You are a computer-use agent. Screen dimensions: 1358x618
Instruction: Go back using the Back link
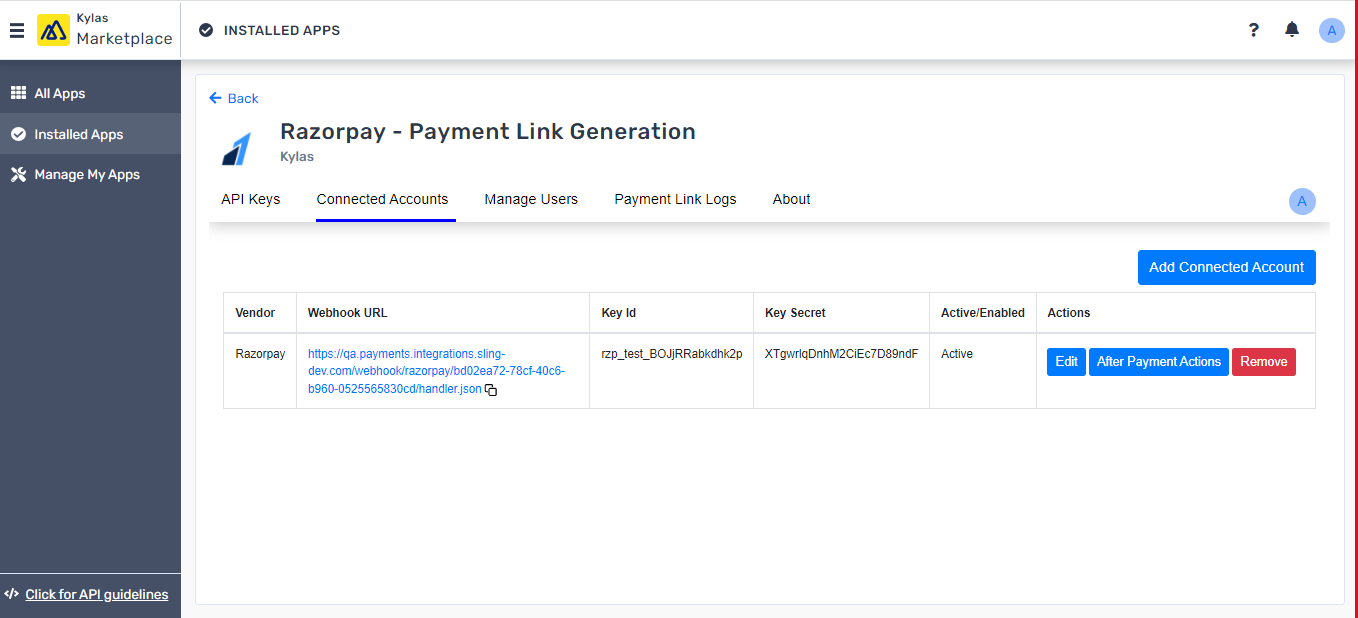[234, 98]
